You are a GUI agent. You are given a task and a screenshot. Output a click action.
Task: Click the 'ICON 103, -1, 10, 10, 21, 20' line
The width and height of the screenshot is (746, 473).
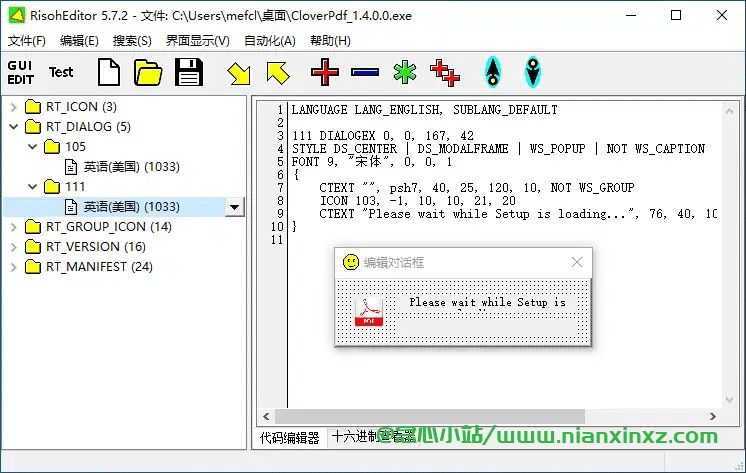tap(417, 201)
